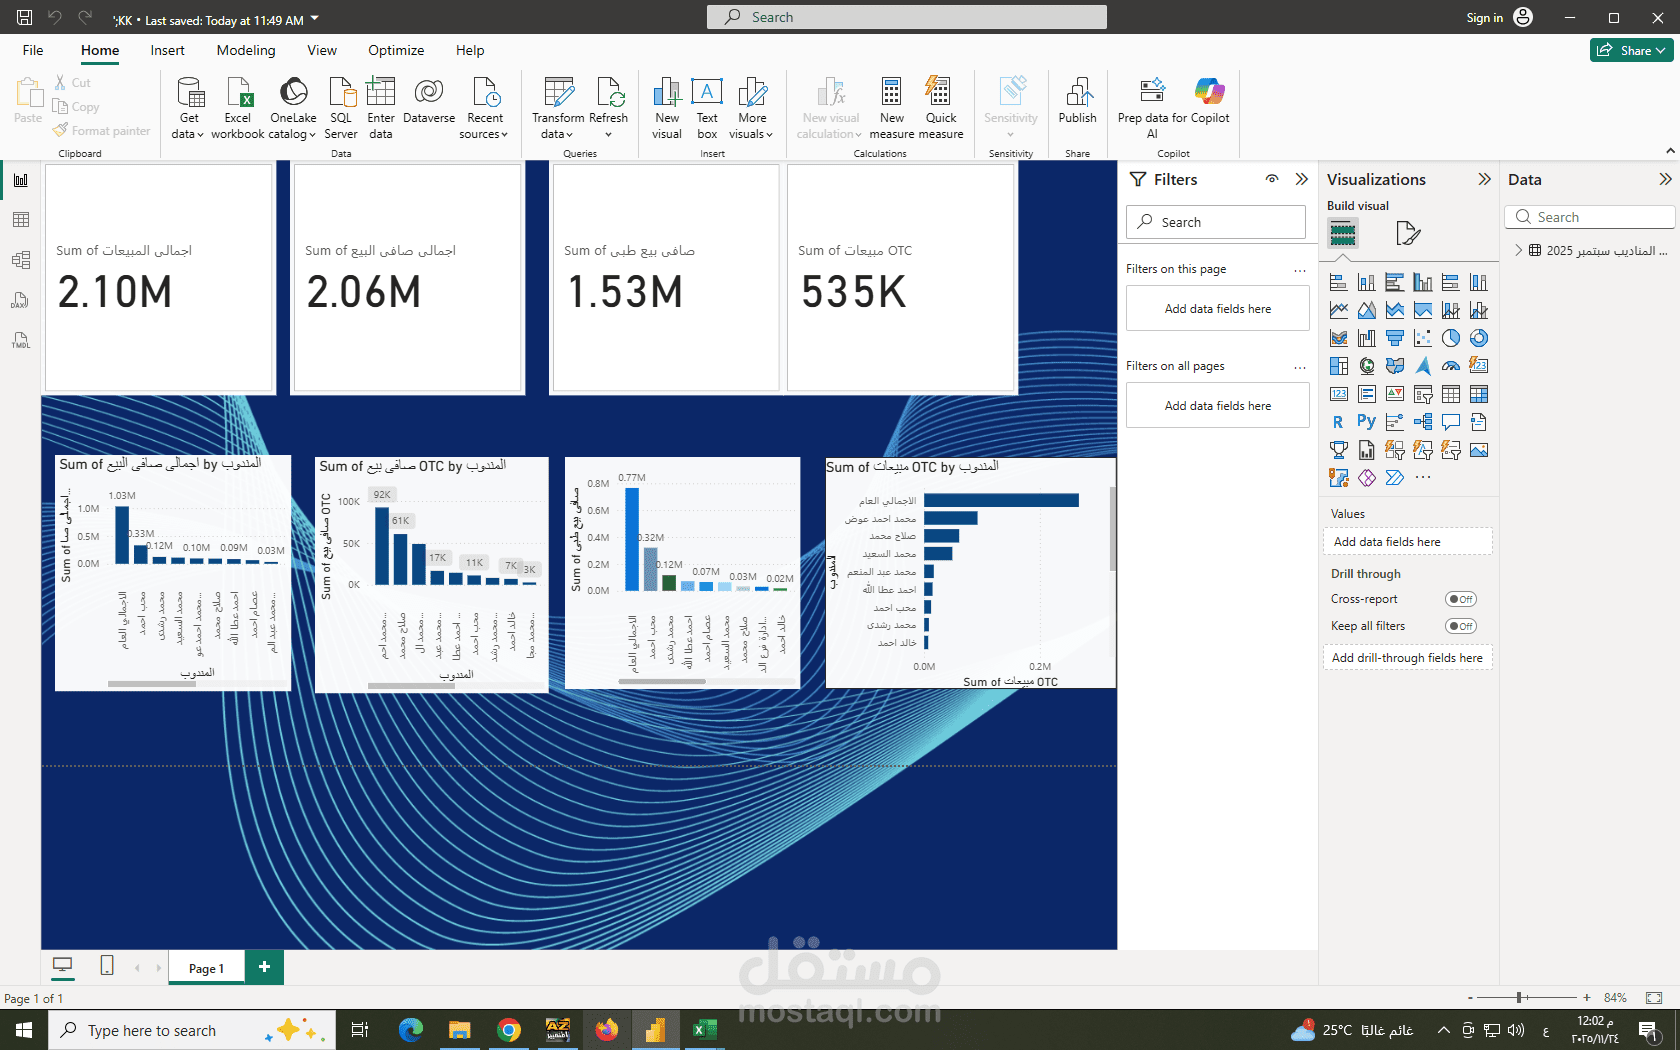Collapse the Visualizations pane
This screenshot has width=1680, height=1050.
[1484, 179]
